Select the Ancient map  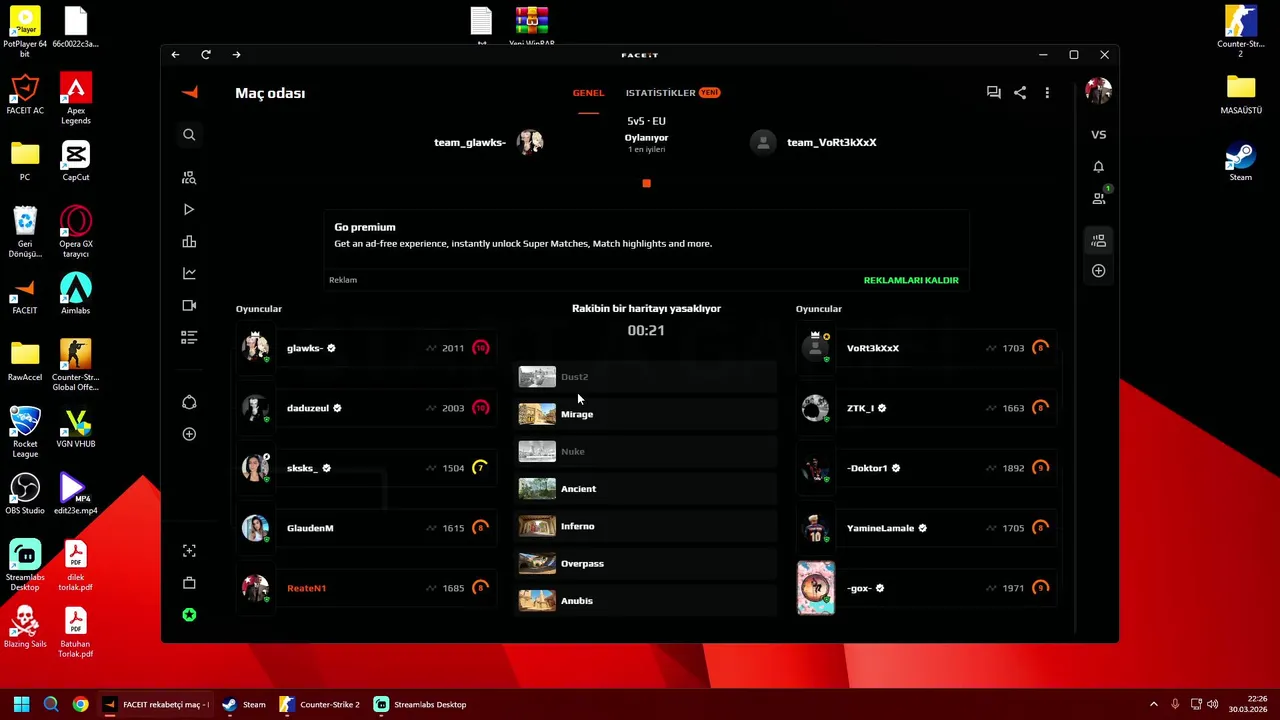646,489
